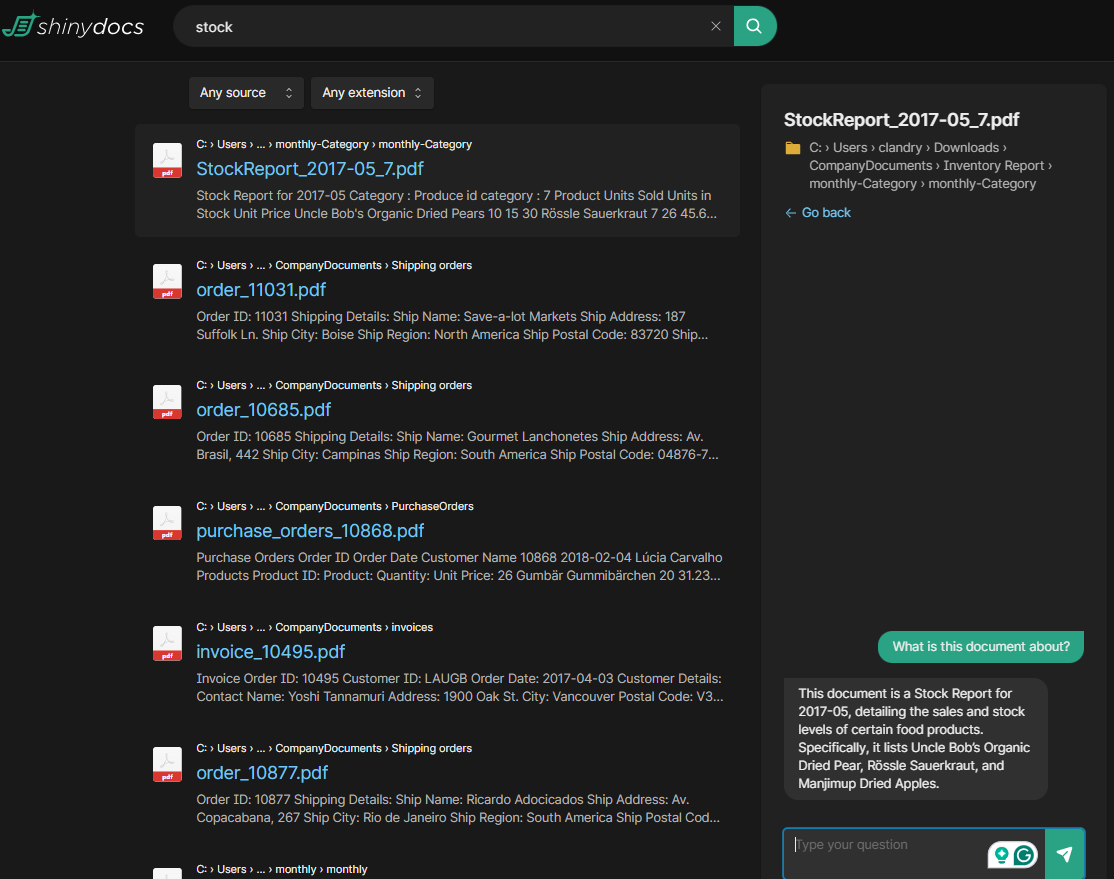
Task: Click in the search box containing stock
Action: point(440,27)
